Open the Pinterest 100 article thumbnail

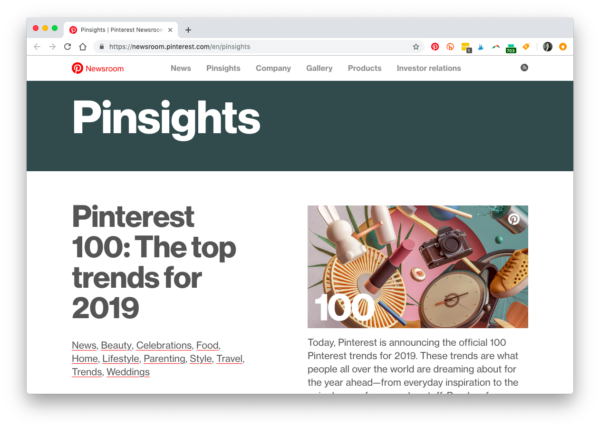pos(417,266)
